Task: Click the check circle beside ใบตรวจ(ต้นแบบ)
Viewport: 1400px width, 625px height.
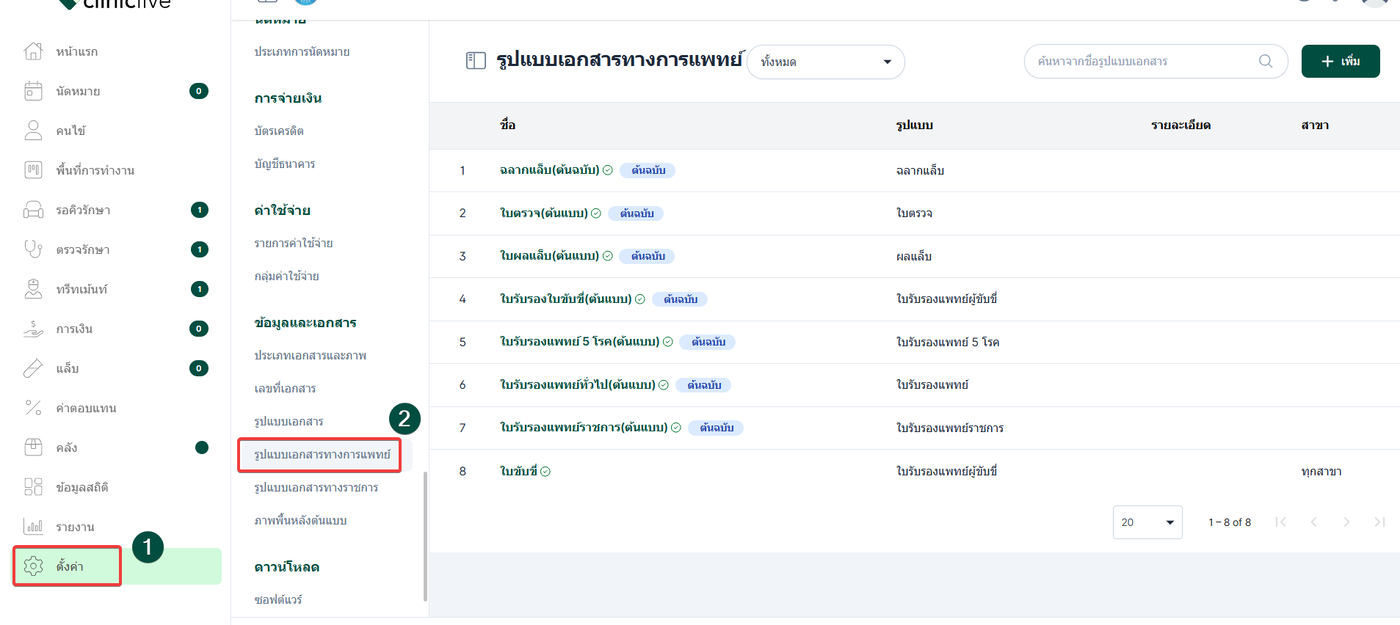Action: pos(596,213)
